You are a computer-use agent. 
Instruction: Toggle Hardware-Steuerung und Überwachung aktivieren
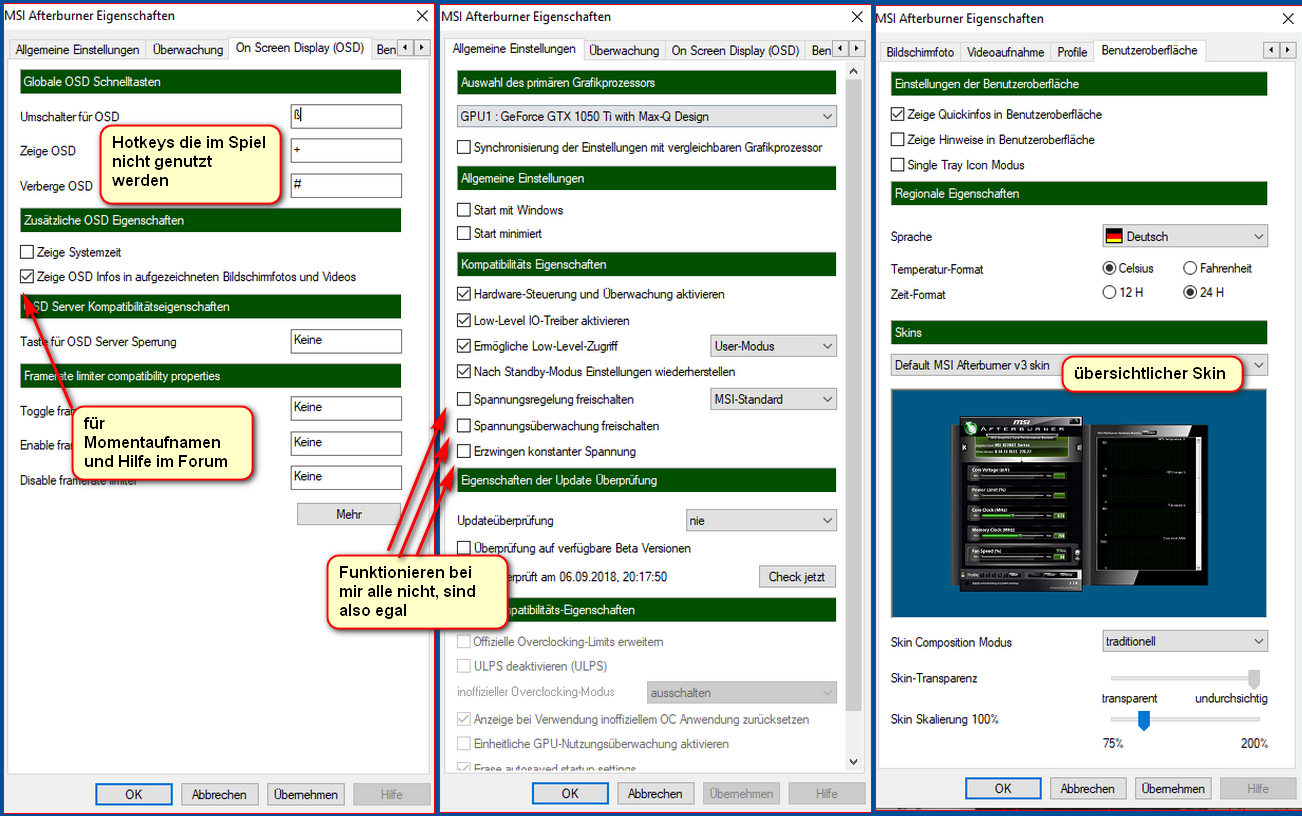click(464, 294)
